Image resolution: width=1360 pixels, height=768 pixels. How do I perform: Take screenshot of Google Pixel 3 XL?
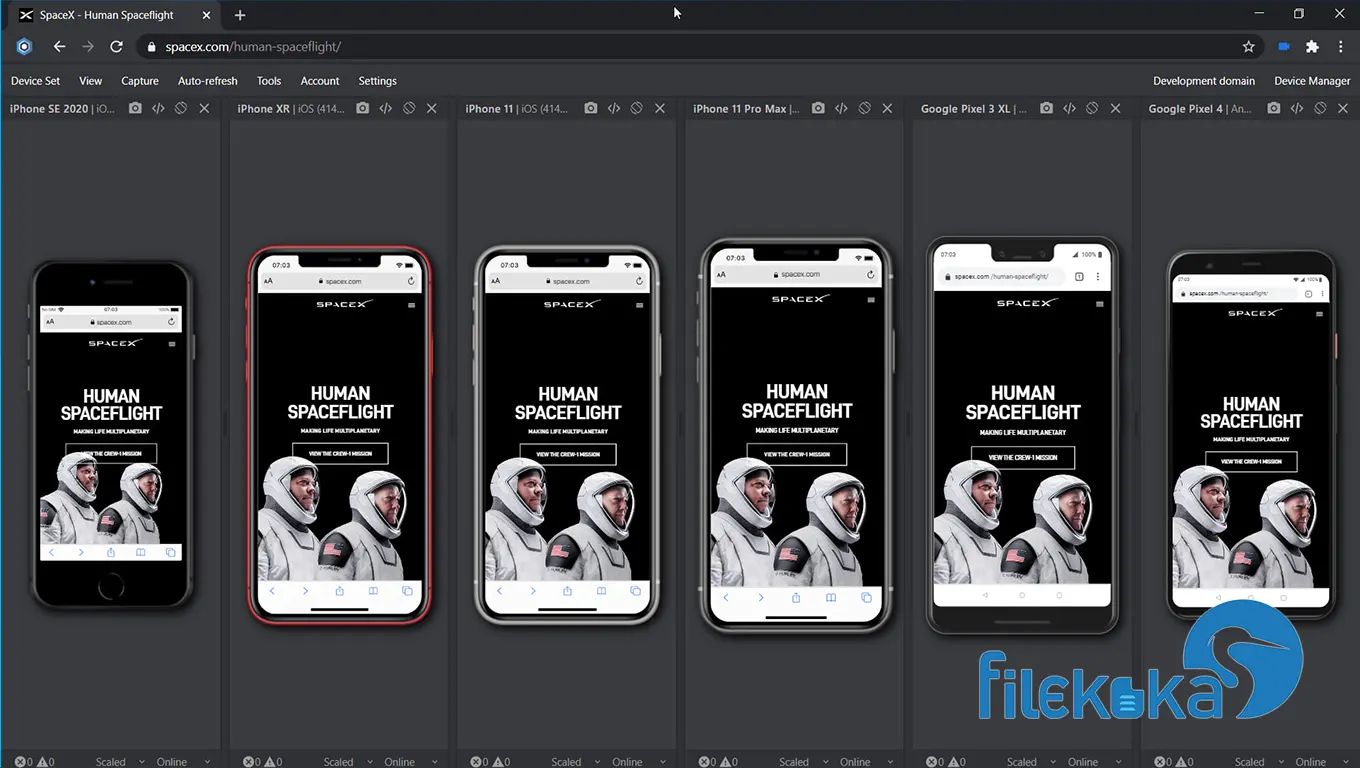click(1046, 108)
